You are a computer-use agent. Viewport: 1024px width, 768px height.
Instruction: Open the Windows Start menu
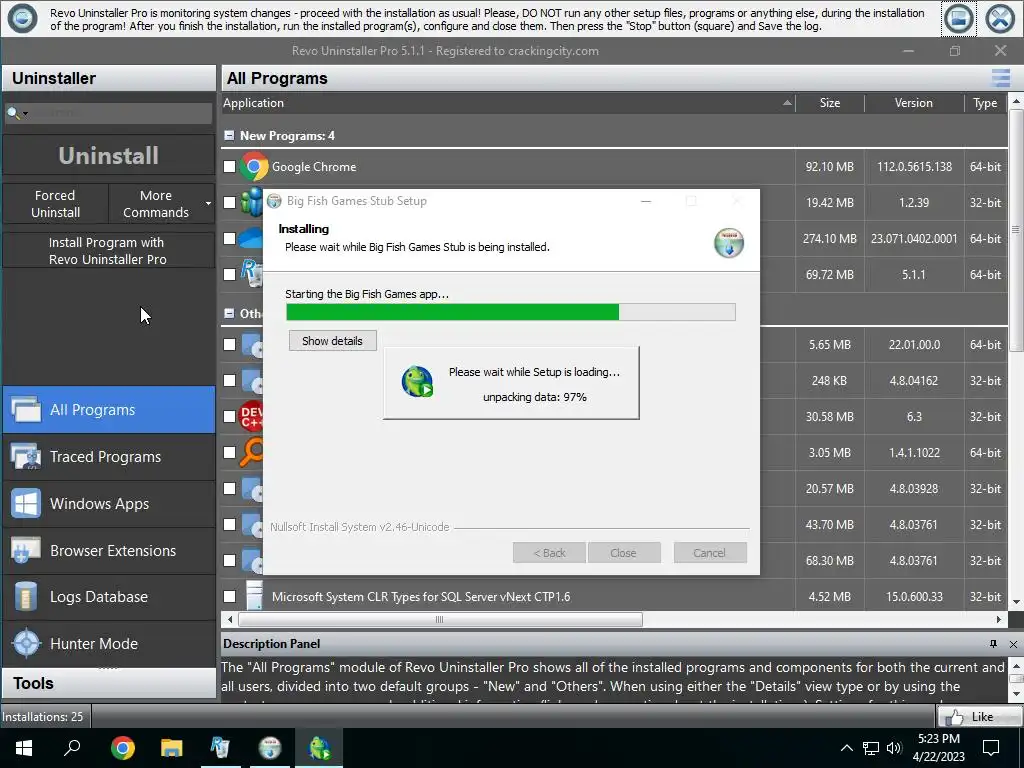(24, 748)
